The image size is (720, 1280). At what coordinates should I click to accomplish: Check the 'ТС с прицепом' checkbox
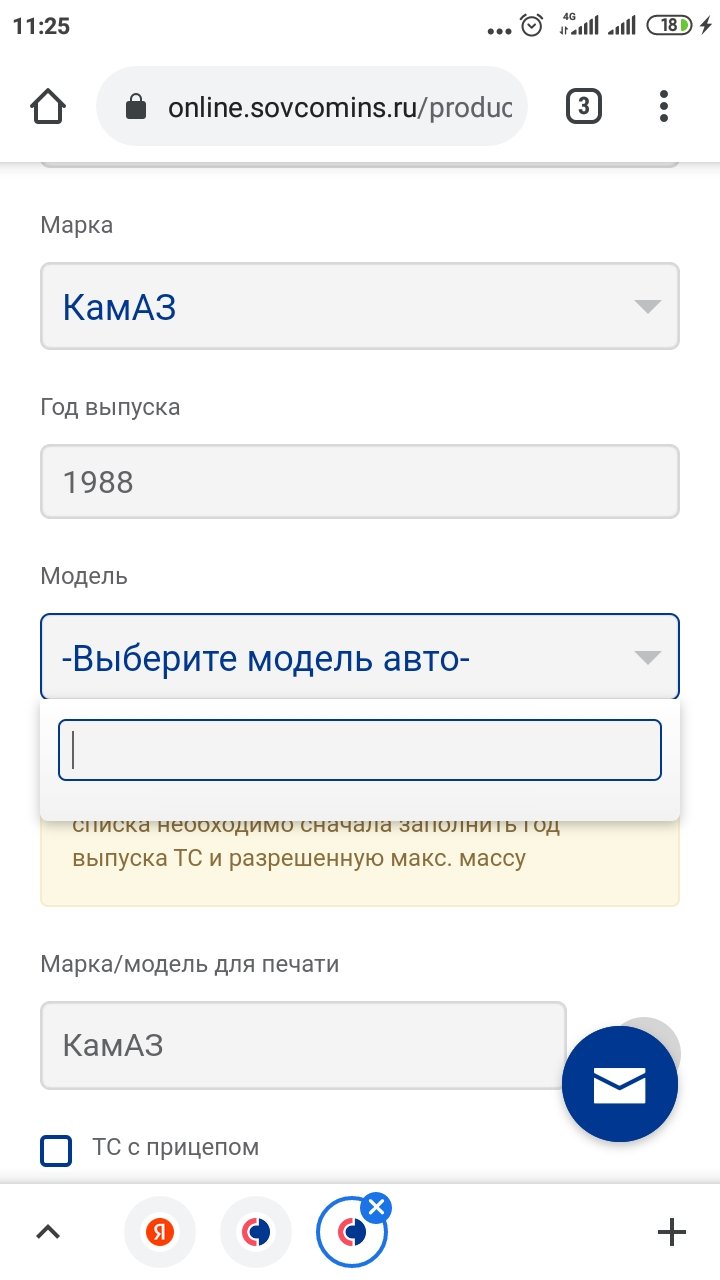click(x=57, y=1150)
